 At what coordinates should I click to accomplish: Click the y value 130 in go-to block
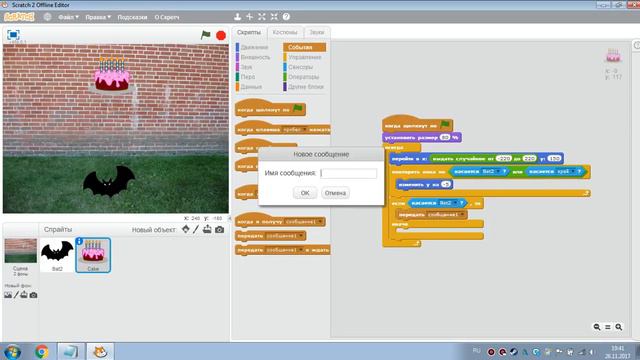click(554, 158)
